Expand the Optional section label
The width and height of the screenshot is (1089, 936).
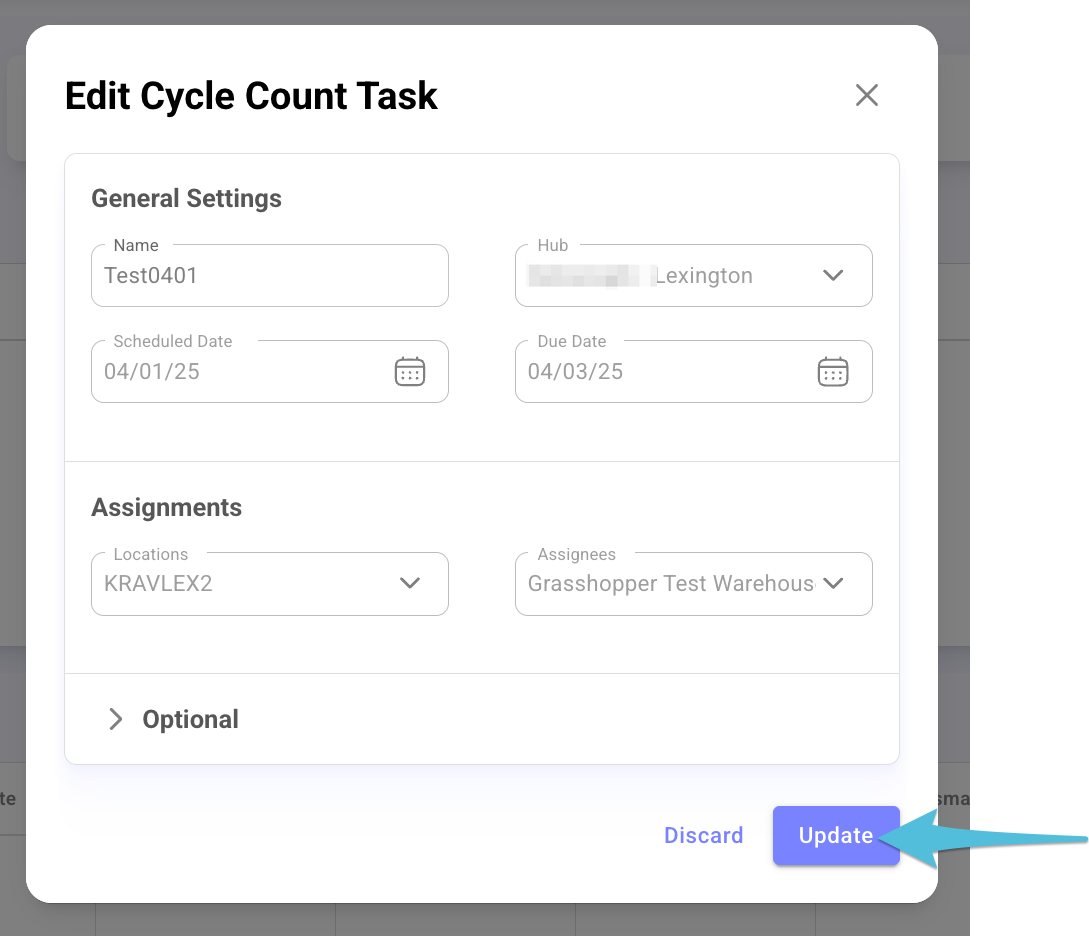pos(190,719)
